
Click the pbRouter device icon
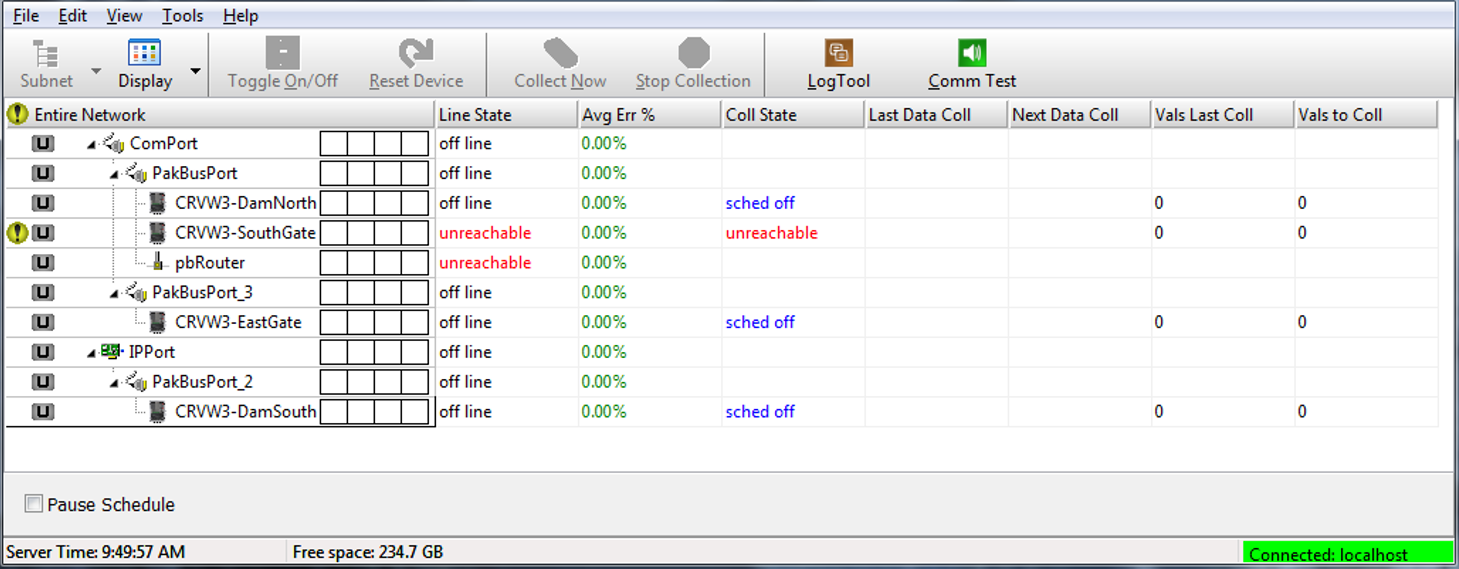coord(157,263)
